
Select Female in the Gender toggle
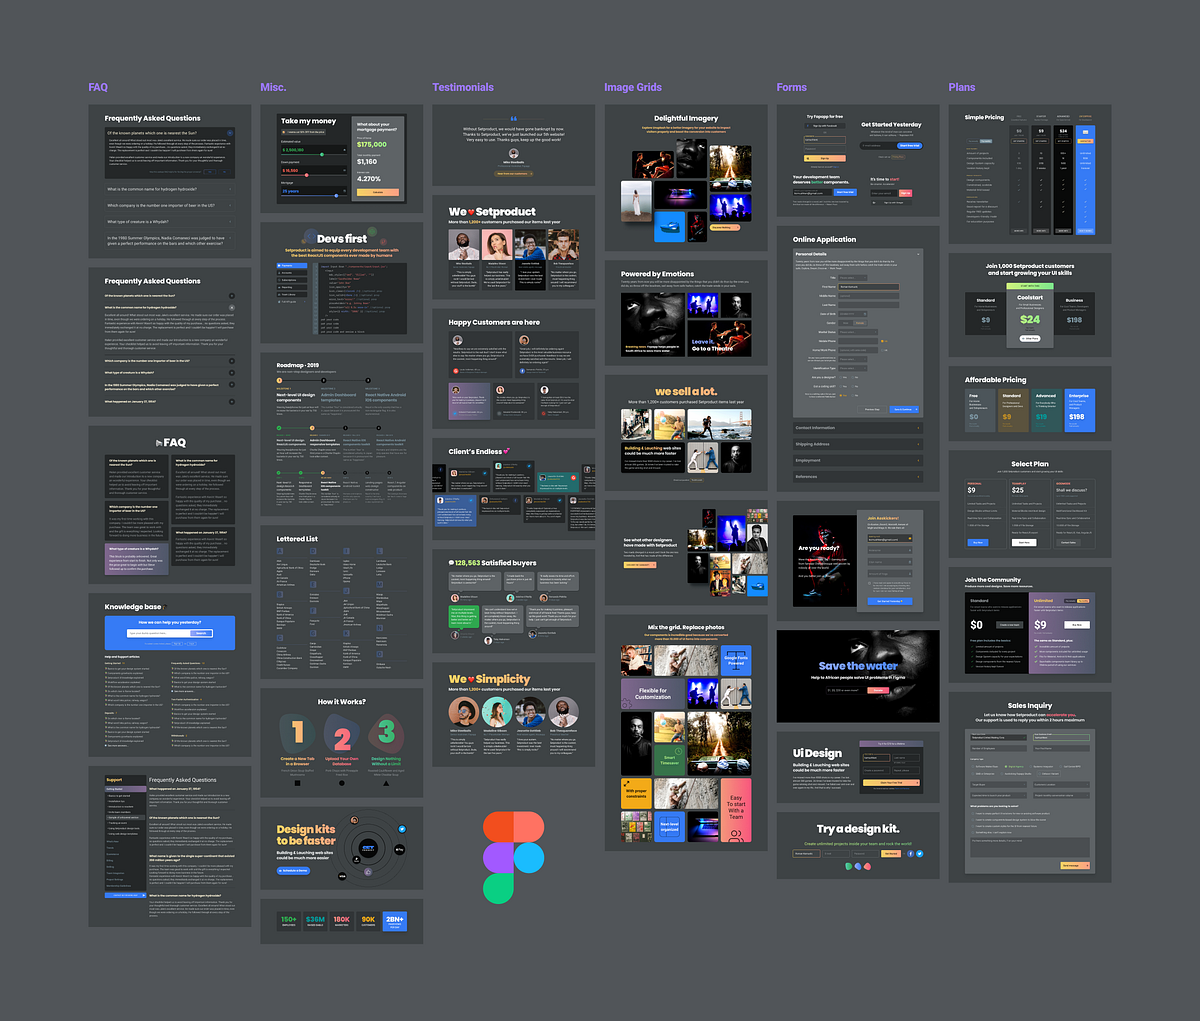[860, 323]
